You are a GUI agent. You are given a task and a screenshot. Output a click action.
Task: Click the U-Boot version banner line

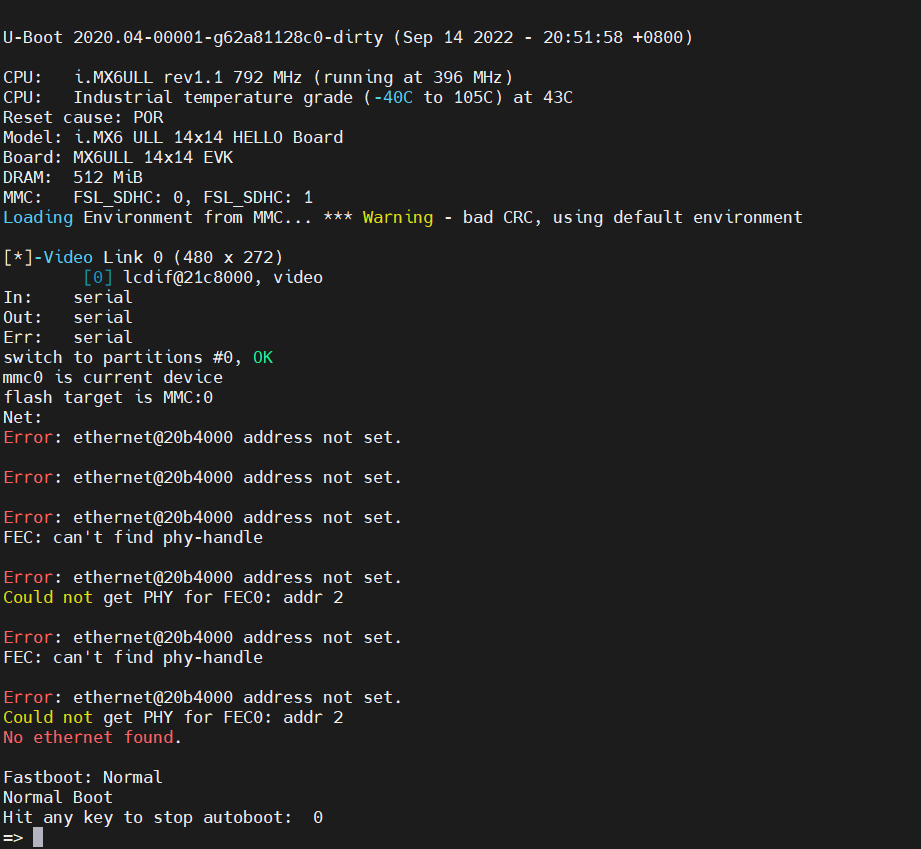click(x=348, y=38)
